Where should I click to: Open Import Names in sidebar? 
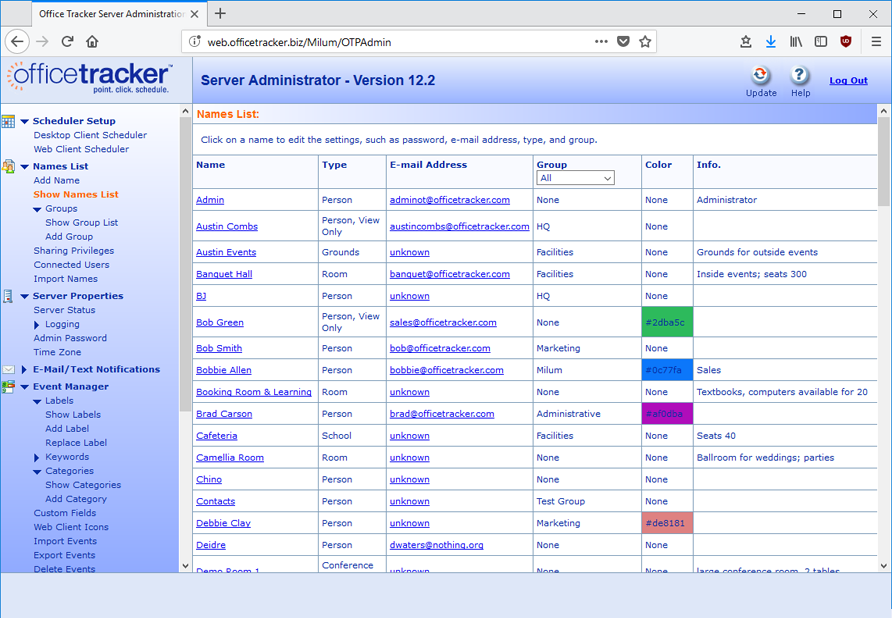65,279
